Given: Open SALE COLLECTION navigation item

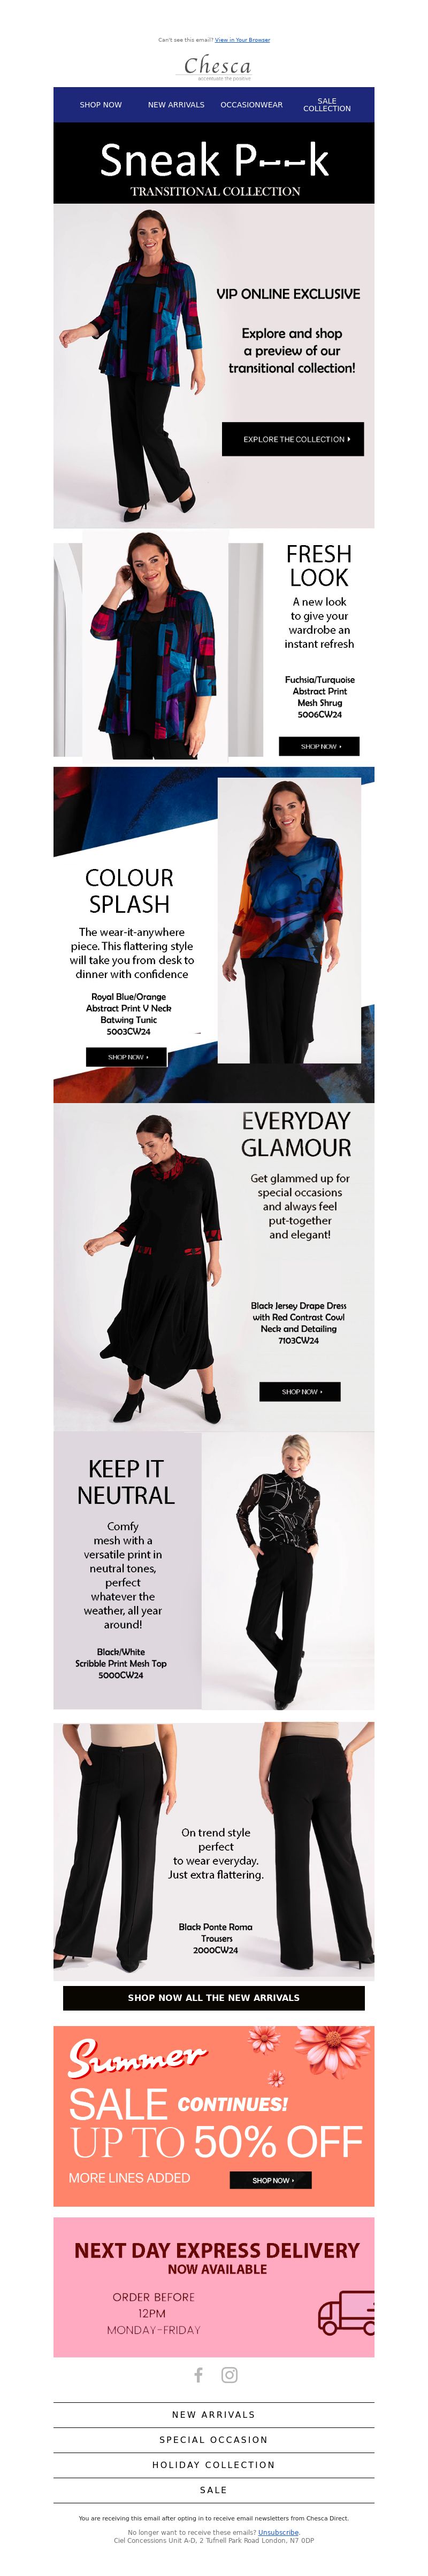Looking at the screenshot, I should [327, 104].
